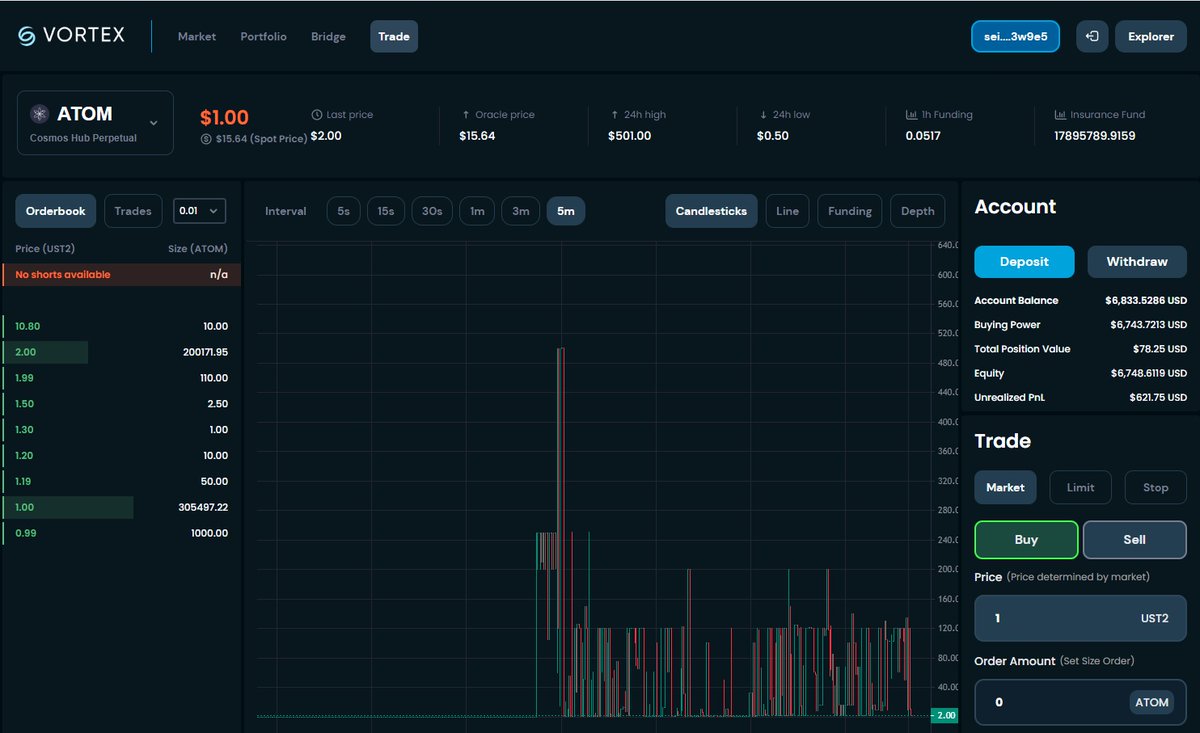The image size is (1200, 733).
Task: Click the up arrow beside Oracle price
Action: (465, 115)
